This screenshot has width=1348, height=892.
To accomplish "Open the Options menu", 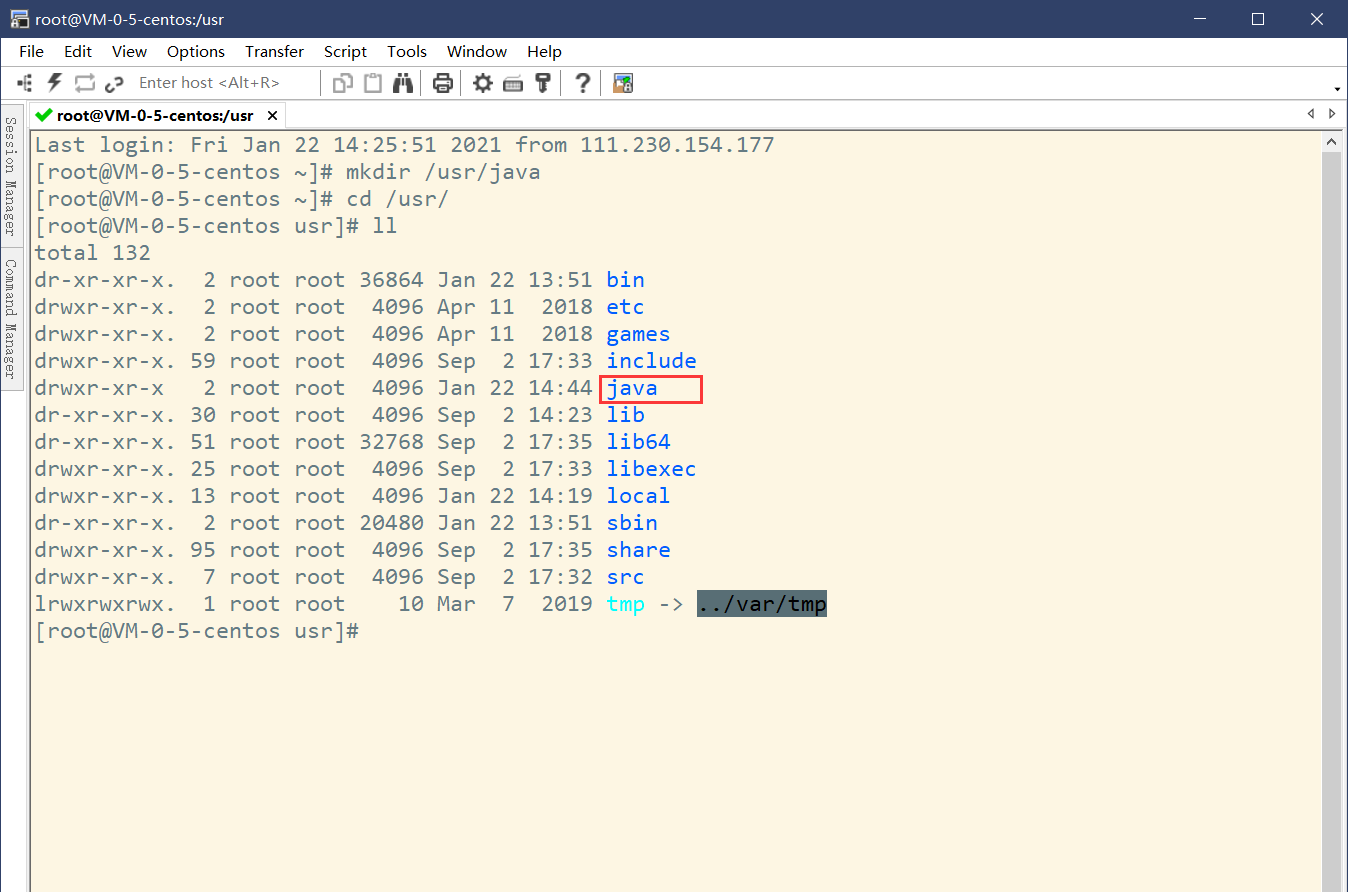I will 196,51.
